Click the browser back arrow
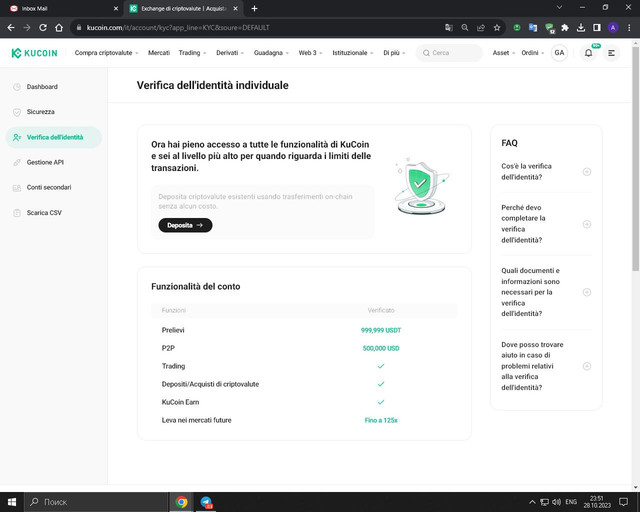The width and height of the screenshot is (640, 512). (11, 27)
